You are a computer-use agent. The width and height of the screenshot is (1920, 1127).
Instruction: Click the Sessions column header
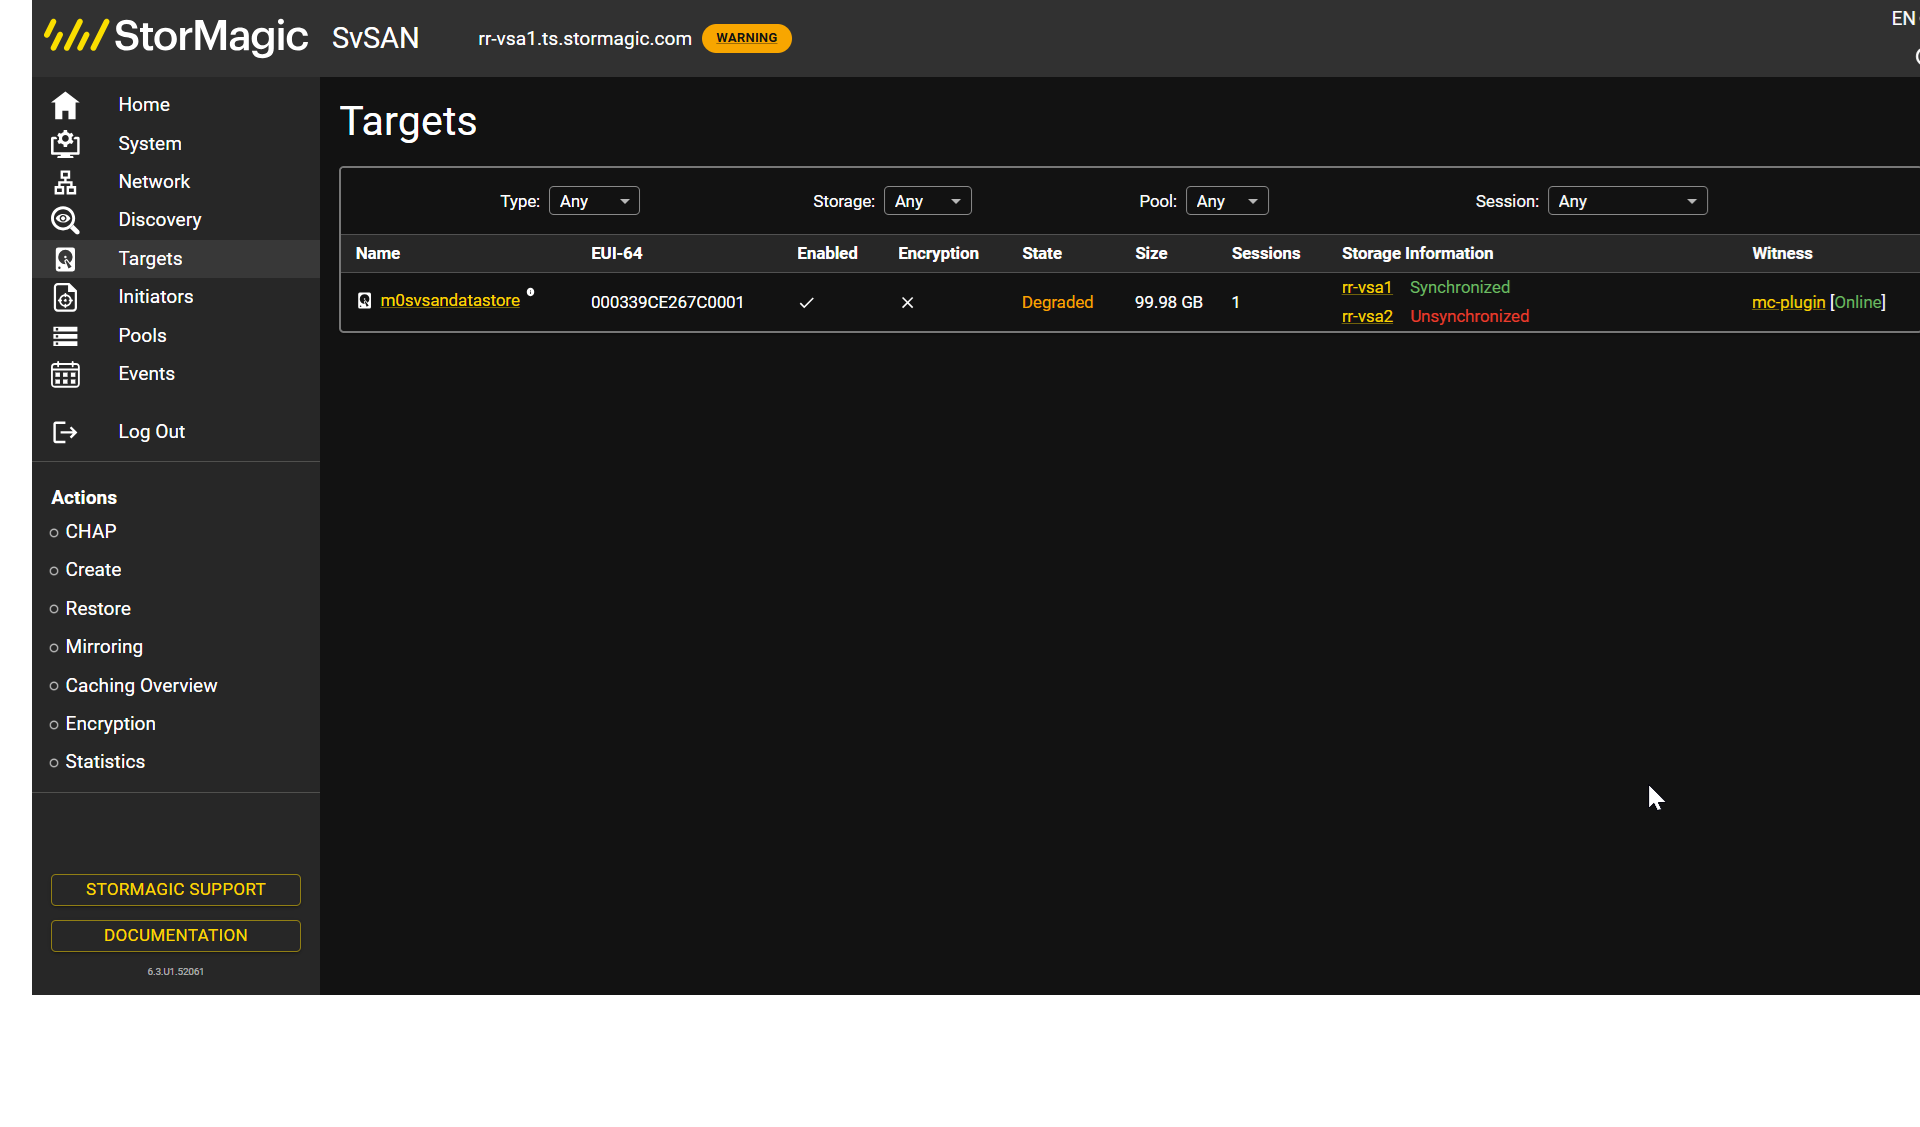1266,254
